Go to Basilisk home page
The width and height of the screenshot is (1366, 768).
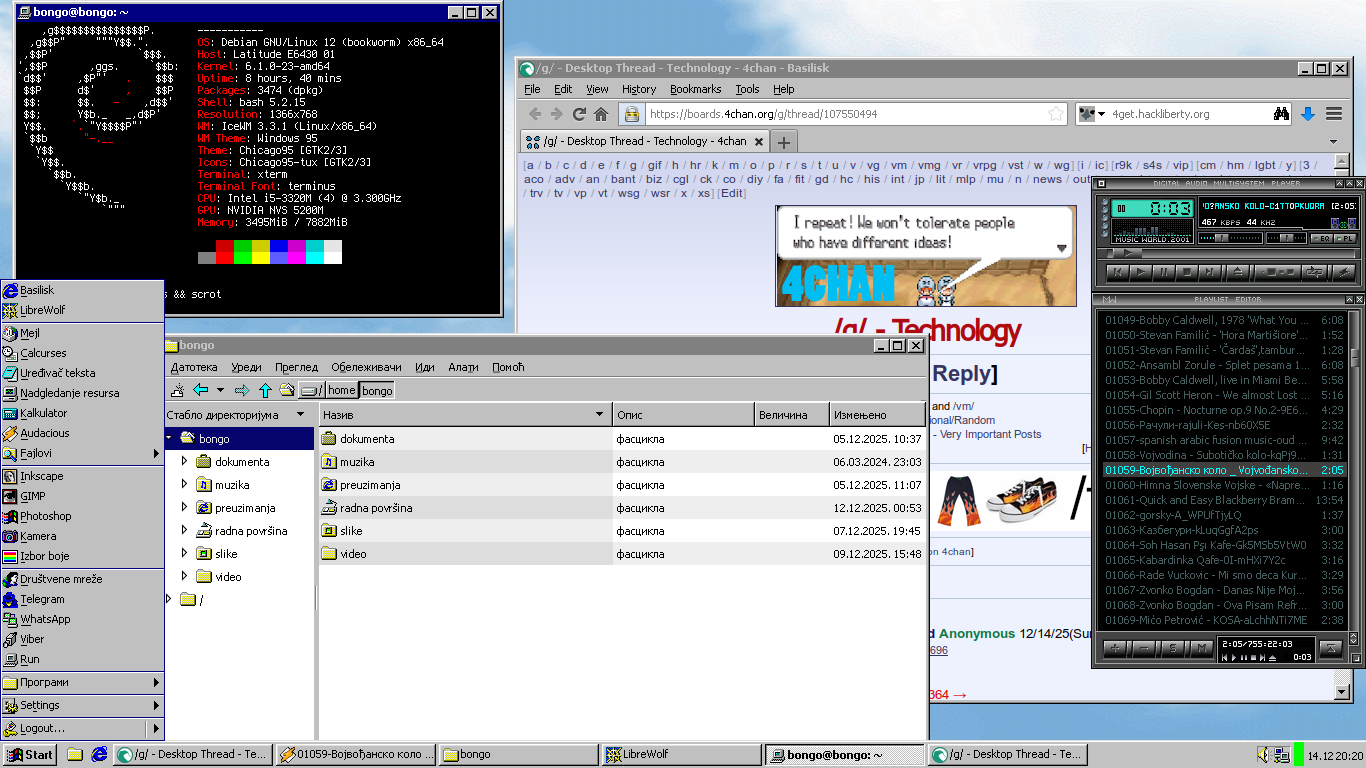(x=601, y=114)
